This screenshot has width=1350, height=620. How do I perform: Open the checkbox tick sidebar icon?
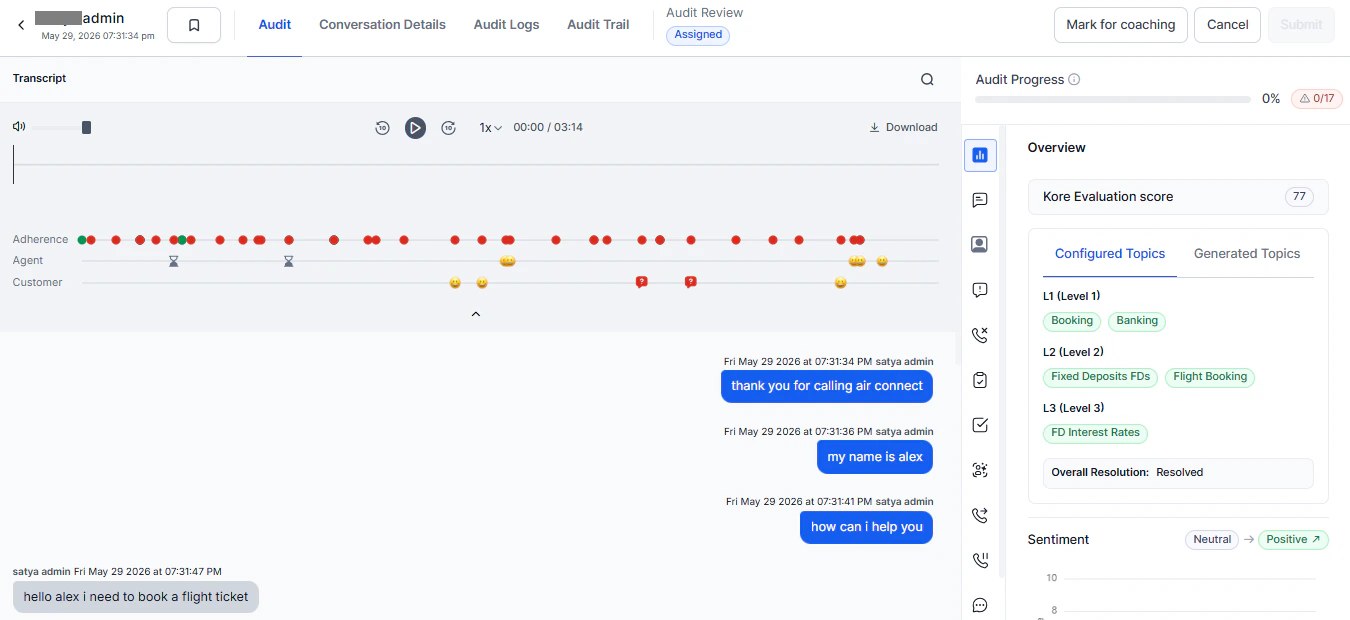click(980, 425)
